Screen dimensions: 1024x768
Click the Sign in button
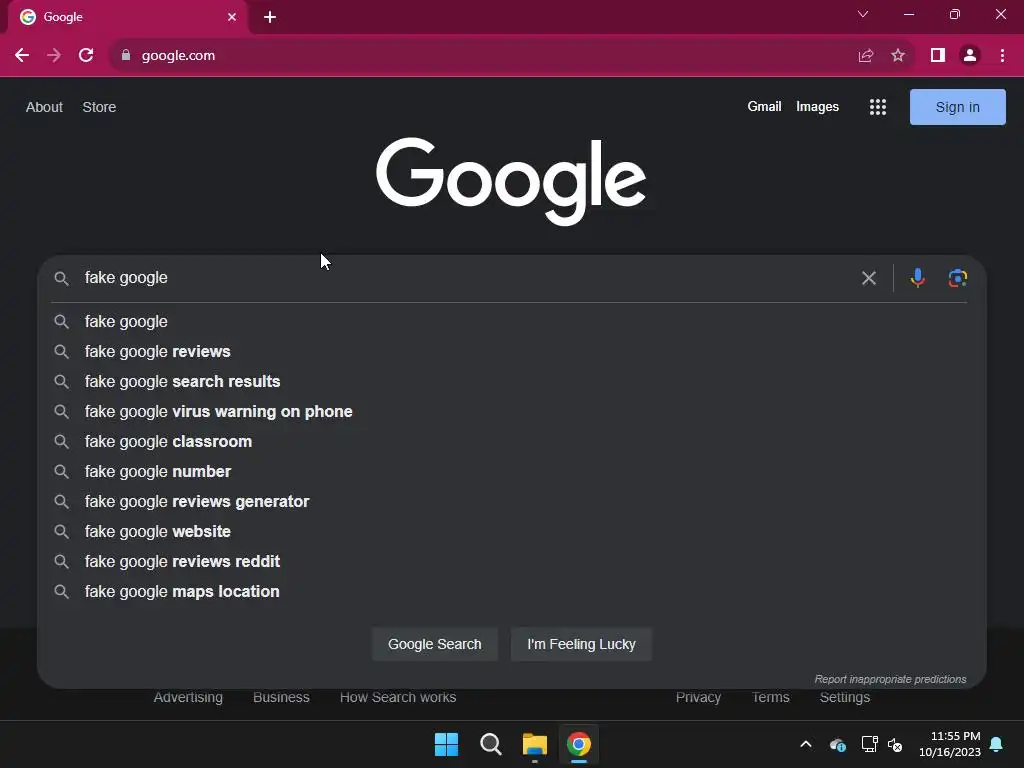click(957, 107)
